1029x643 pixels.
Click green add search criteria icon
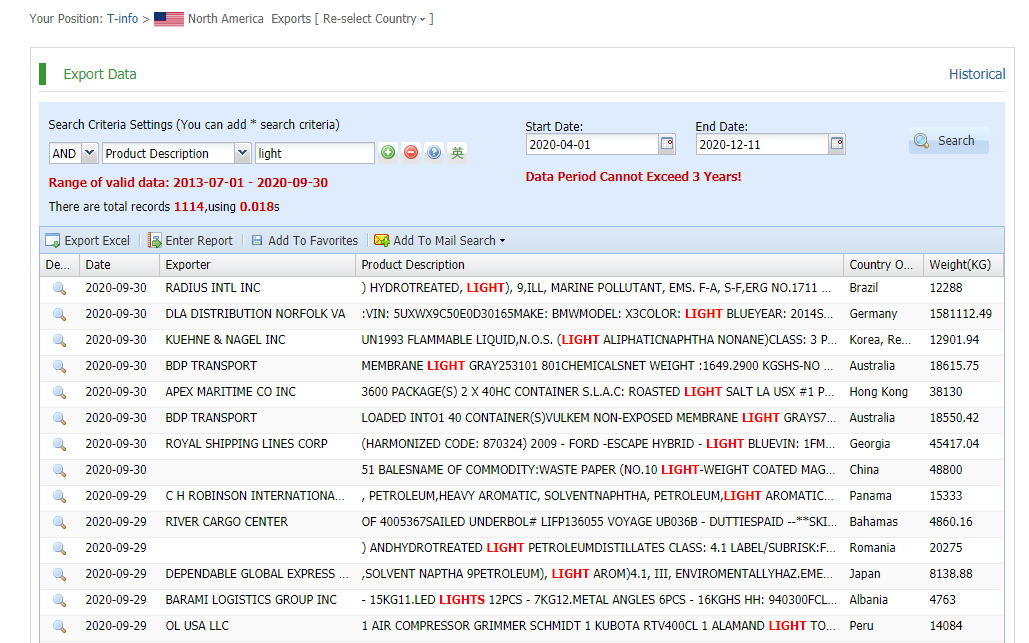point(388,153)
